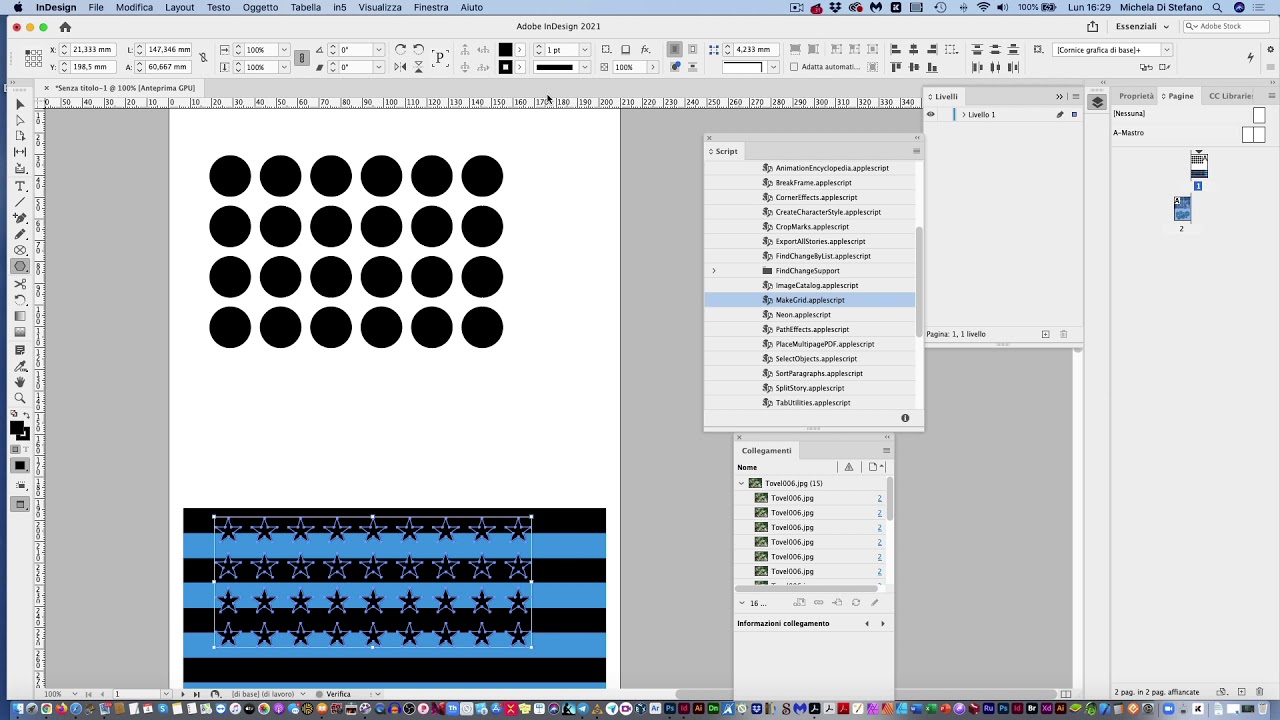
Task: Open the stroke weight 1 pt dropdown
Action: 585,49
